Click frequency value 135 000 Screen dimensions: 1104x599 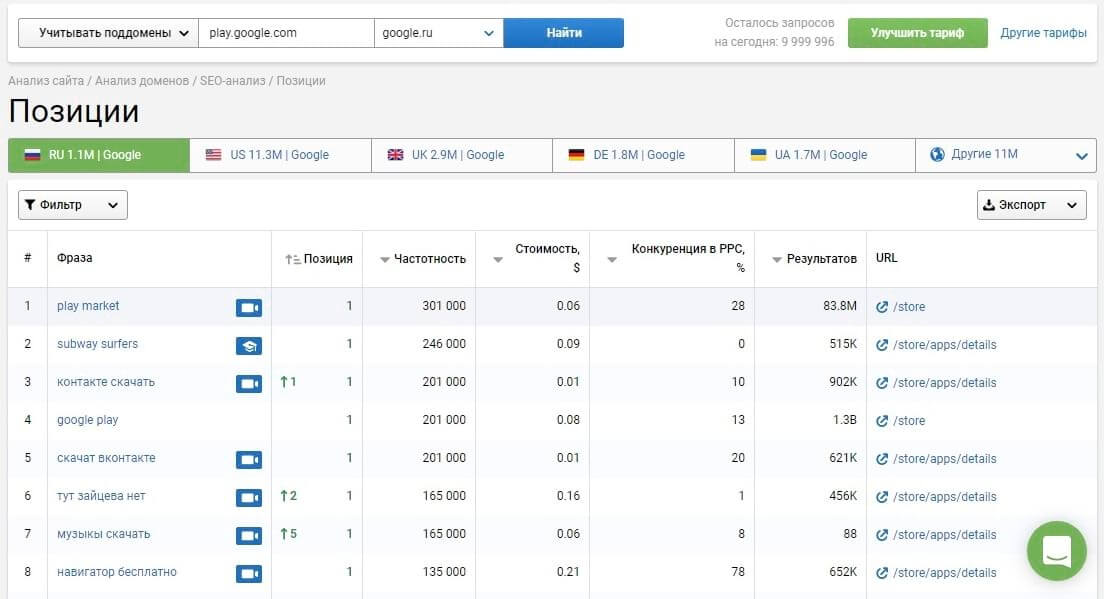(x=444, y=572)
